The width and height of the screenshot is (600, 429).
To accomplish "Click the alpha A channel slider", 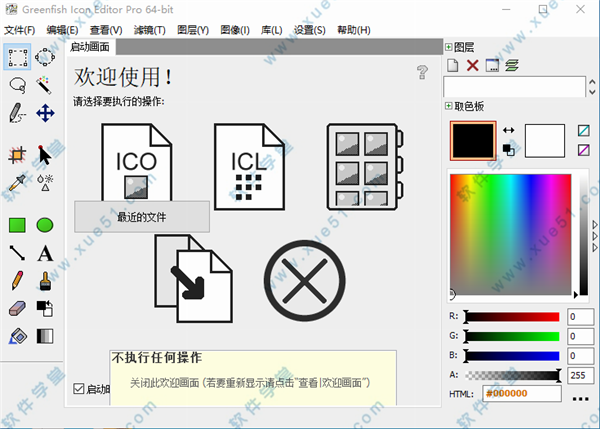I will 513,375.
